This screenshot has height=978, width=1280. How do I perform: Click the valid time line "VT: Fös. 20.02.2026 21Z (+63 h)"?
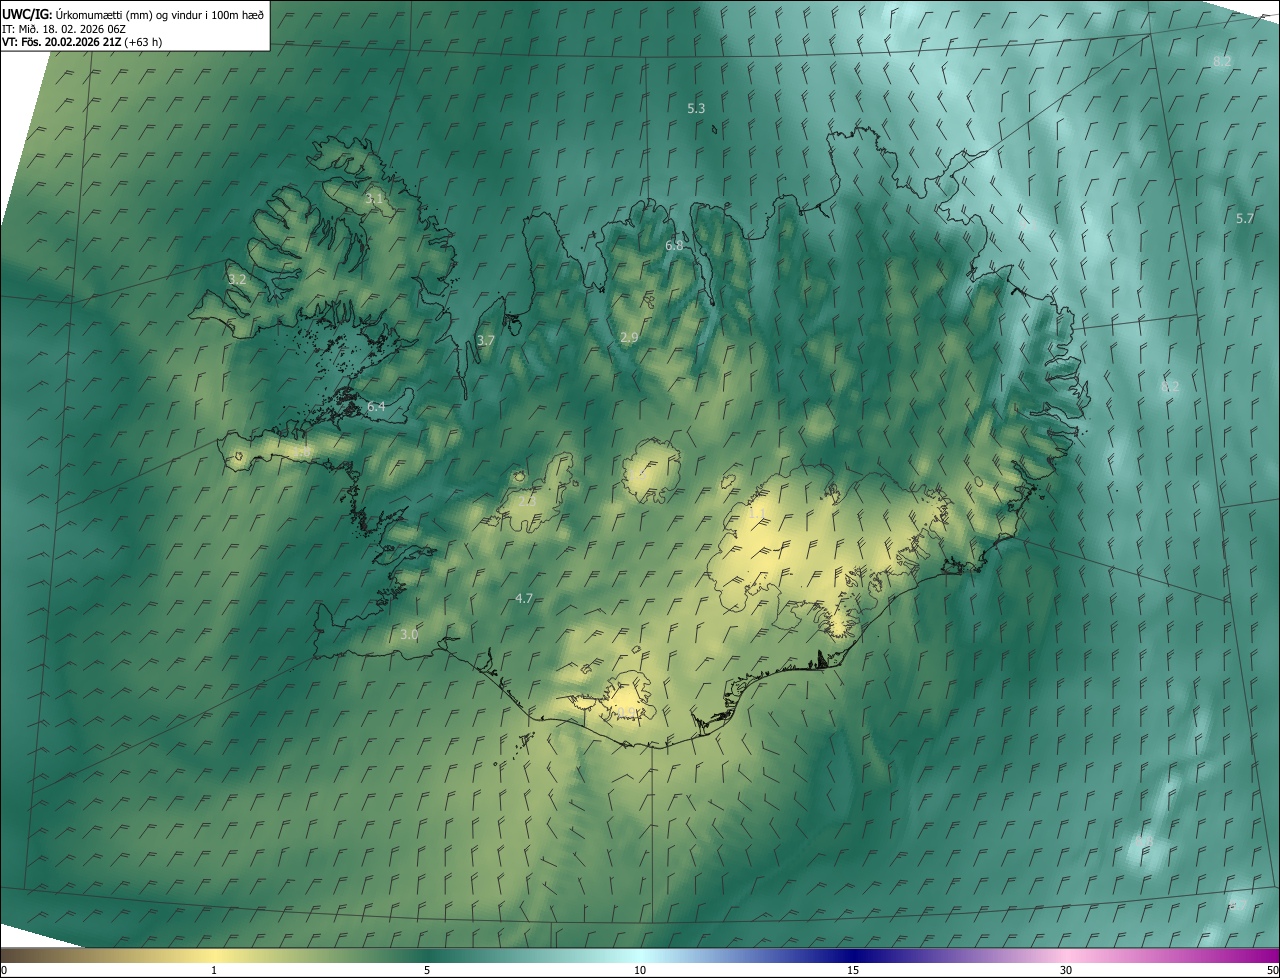tap(82, 42)
